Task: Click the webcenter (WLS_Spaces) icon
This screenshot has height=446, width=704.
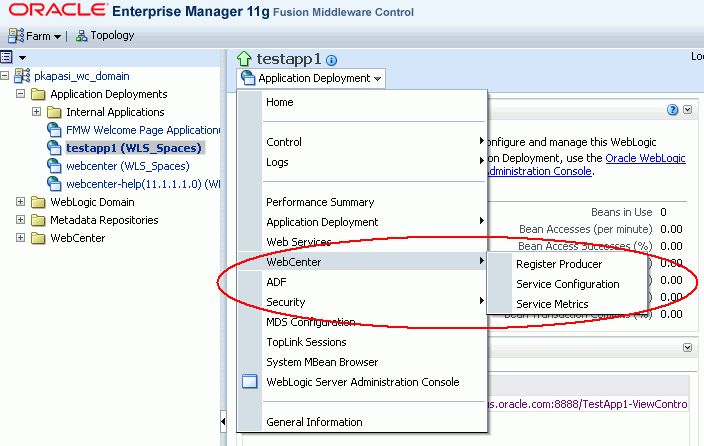Action: (x=54, y=166)
